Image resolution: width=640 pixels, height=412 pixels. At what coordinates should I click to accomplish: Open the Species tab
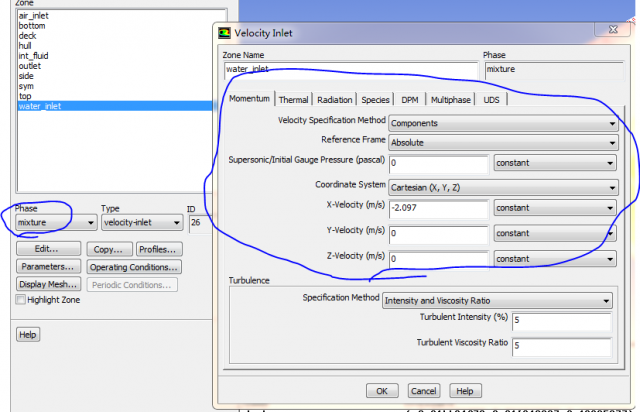(x=375, y=100)
